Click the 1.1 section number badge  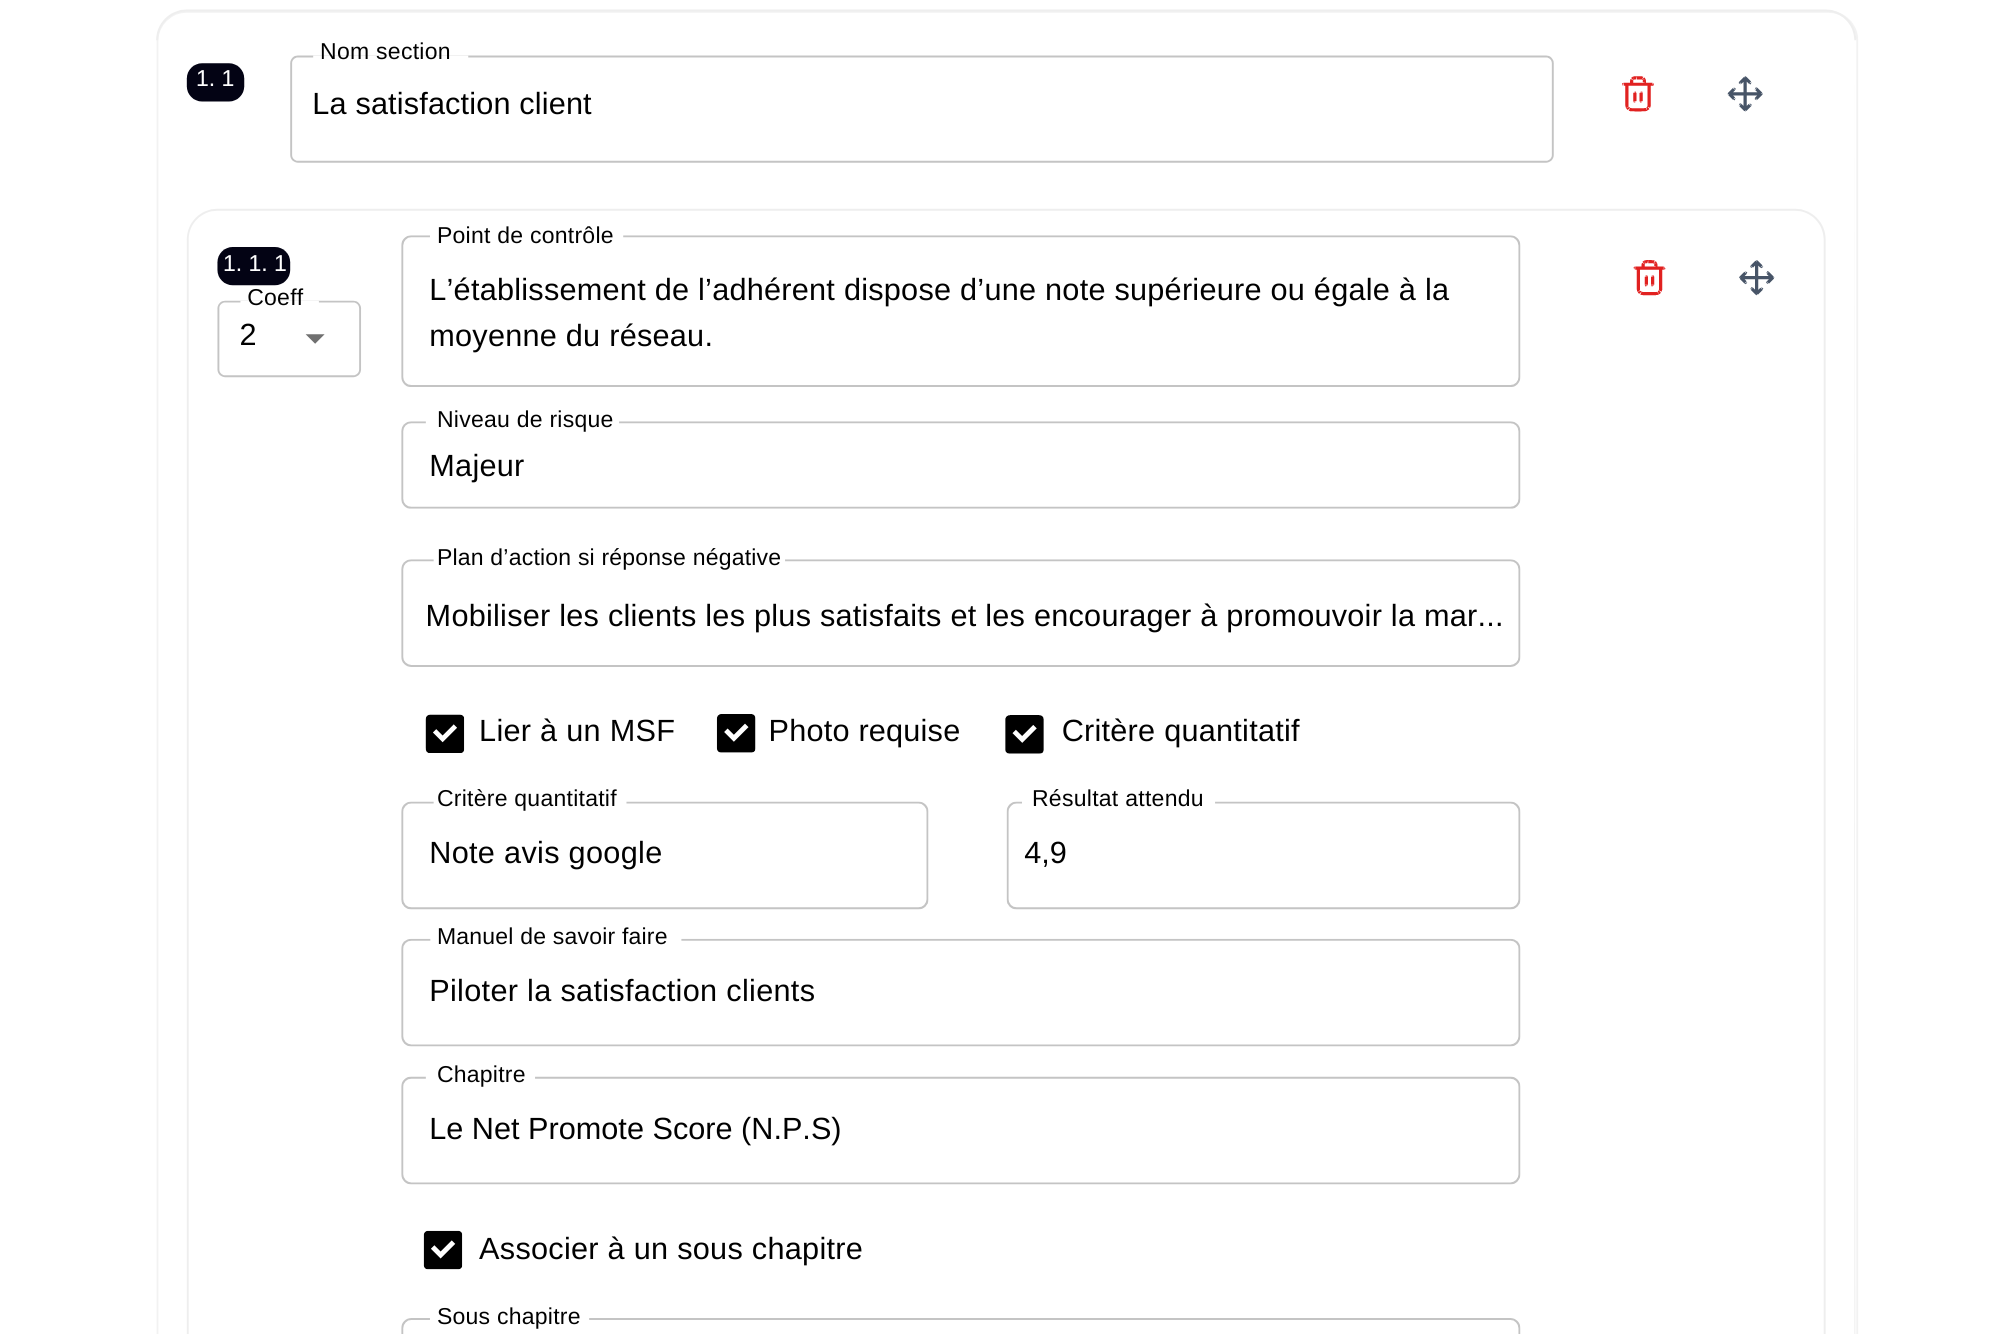215,80
